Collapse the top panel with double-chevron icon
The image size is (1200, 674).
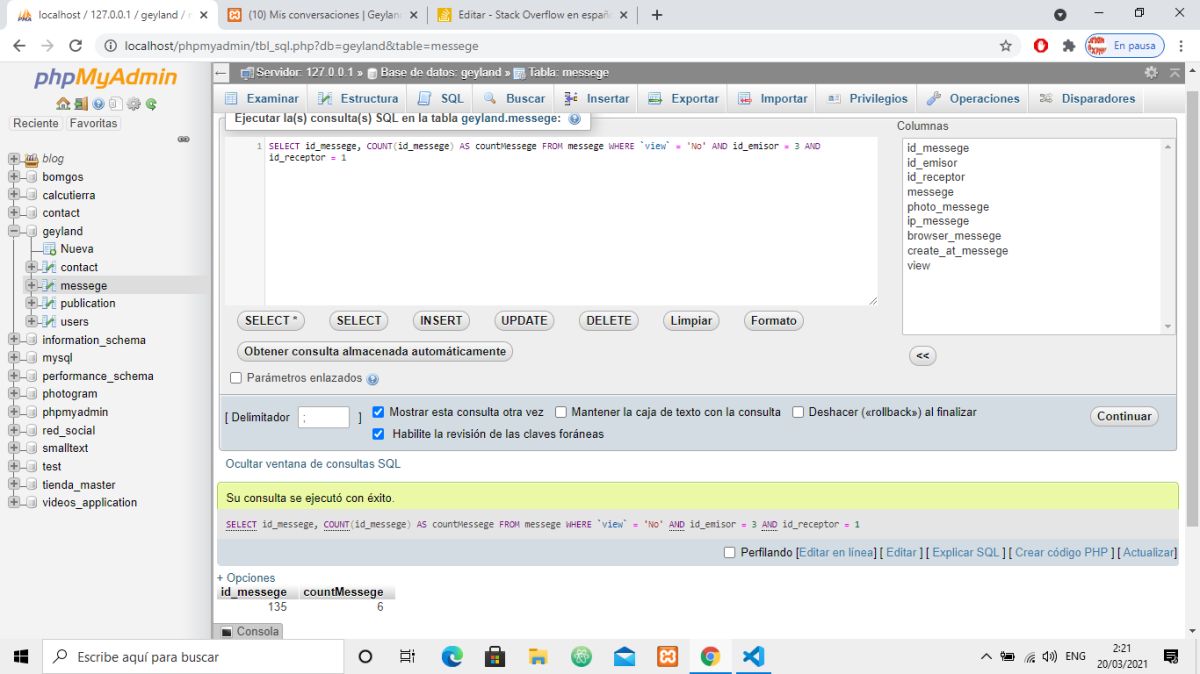pyautogui.click(x=1175, y=73)
